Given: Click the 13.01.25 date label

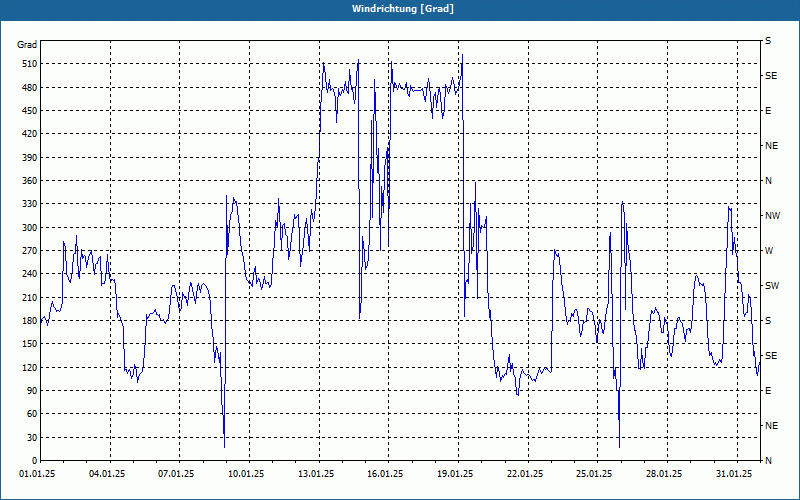Looking at the screenshot, I should point(316,474).
